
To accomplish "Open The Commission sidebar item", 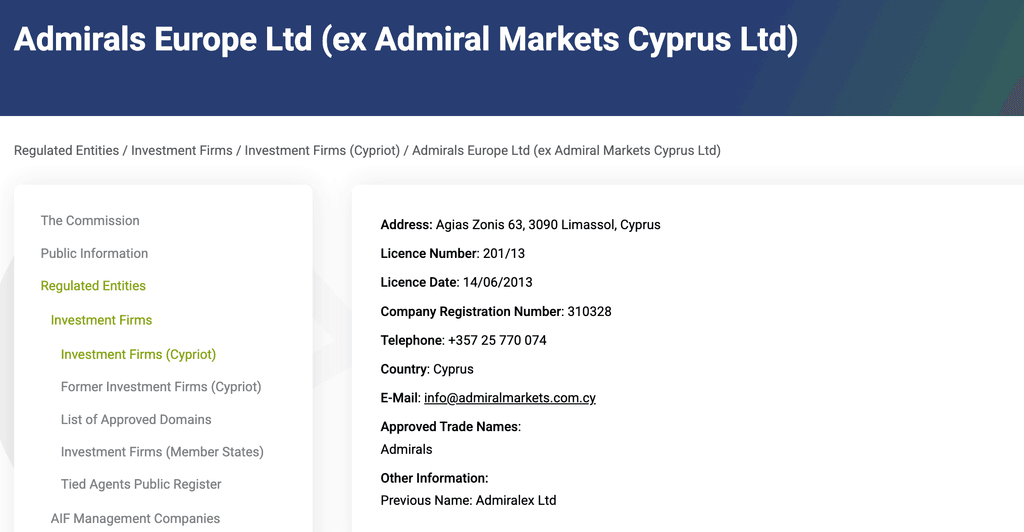I will click(x=90, y=221).
